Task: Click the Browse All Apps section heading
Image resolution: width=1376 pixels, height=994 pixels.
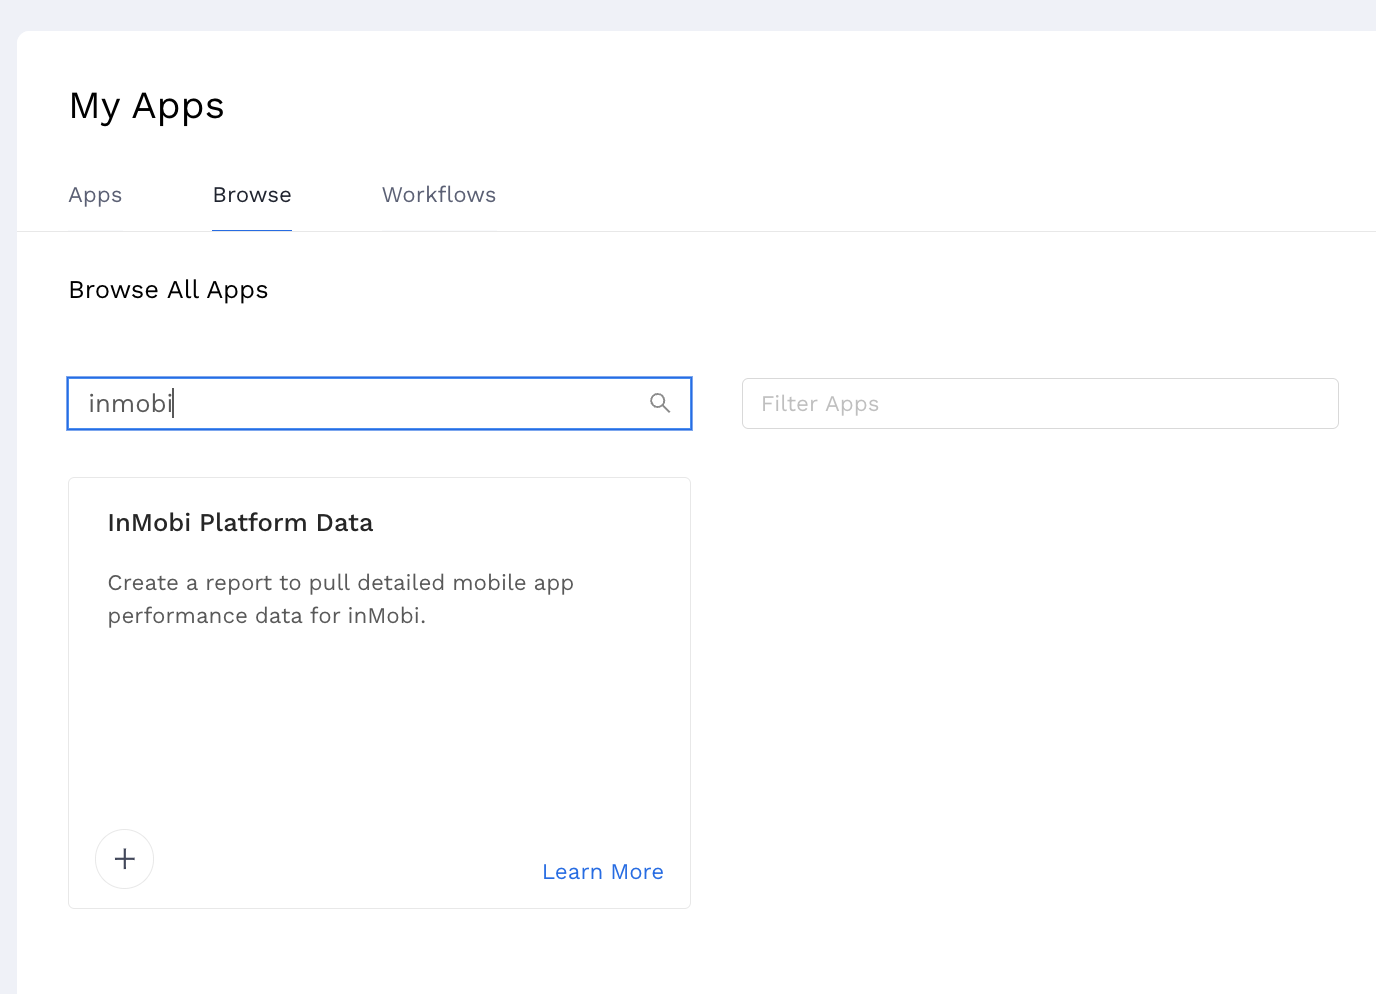Action: [168, 290]
